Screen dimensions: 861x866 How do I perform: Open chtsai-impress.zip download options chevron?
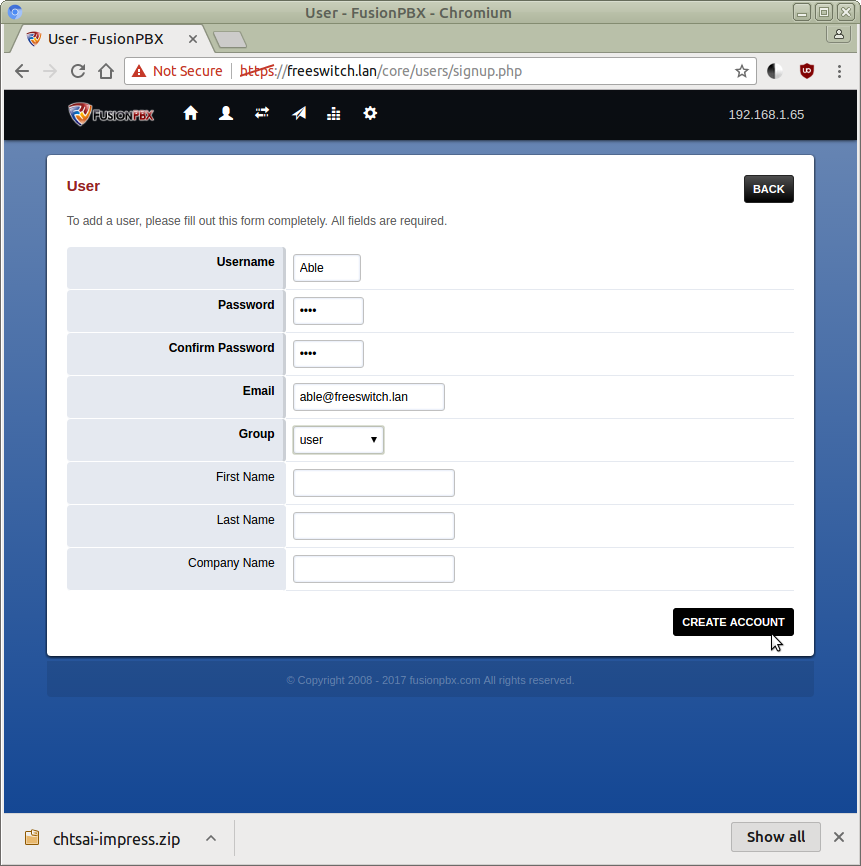pos(211,838)
